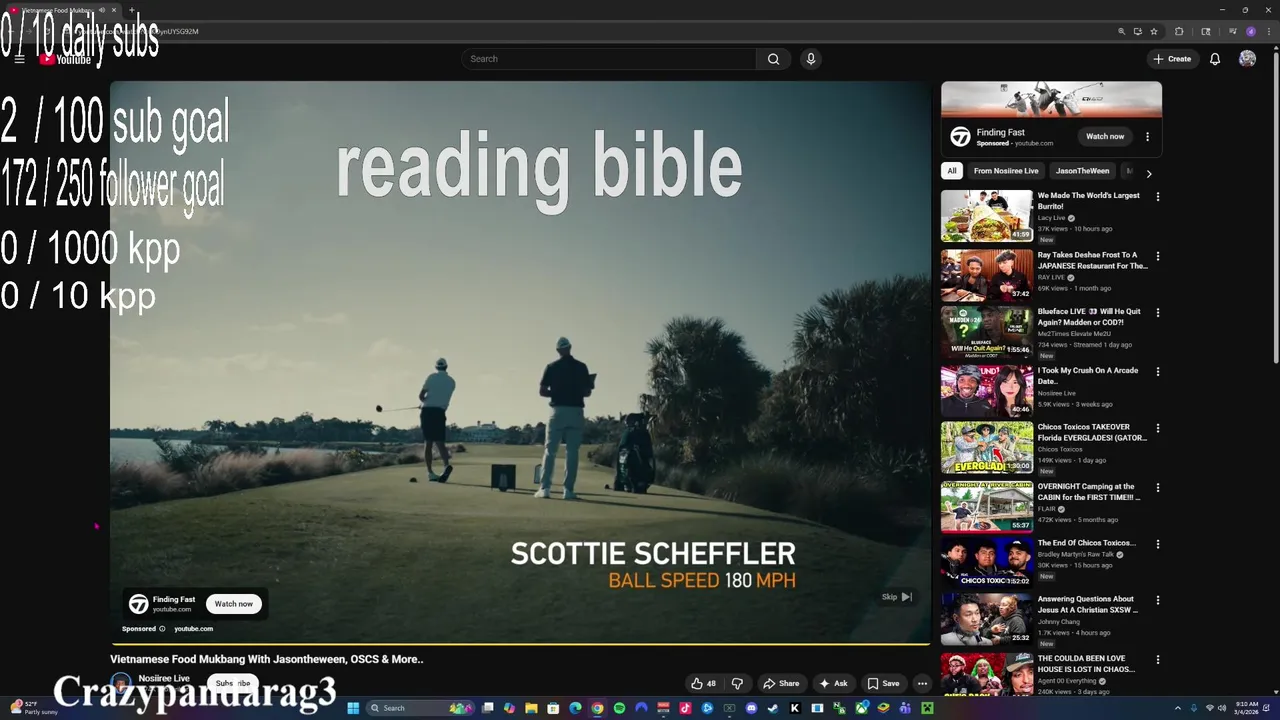
Task: Click the Create button
Action: [x=1172, y=59]
